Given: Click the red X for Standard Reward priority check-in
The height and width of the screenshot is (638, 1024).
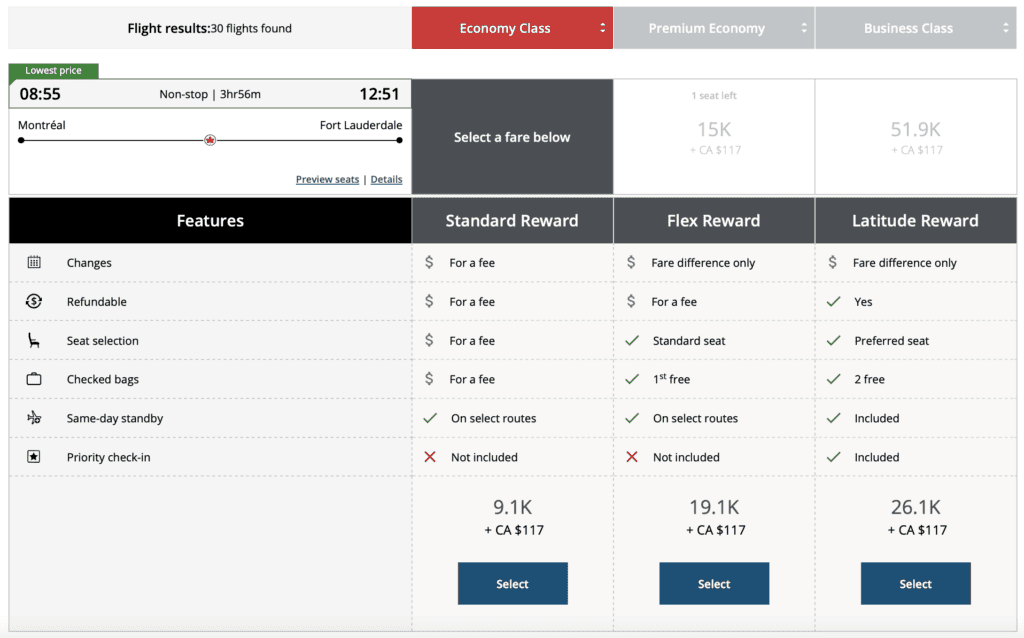Looking at the screenshot, I should point(430,457).
